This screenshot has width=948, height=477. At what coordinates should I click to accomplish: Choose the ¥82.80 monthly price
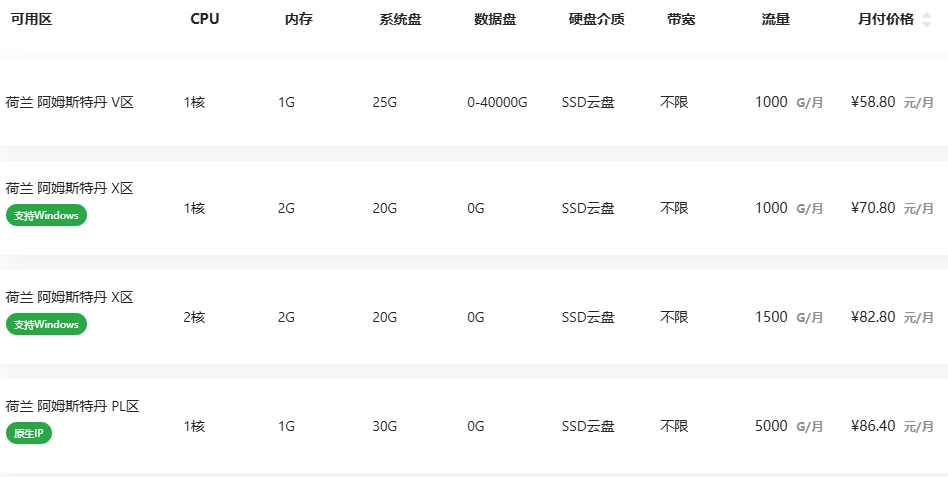click(x=873, y=317)
